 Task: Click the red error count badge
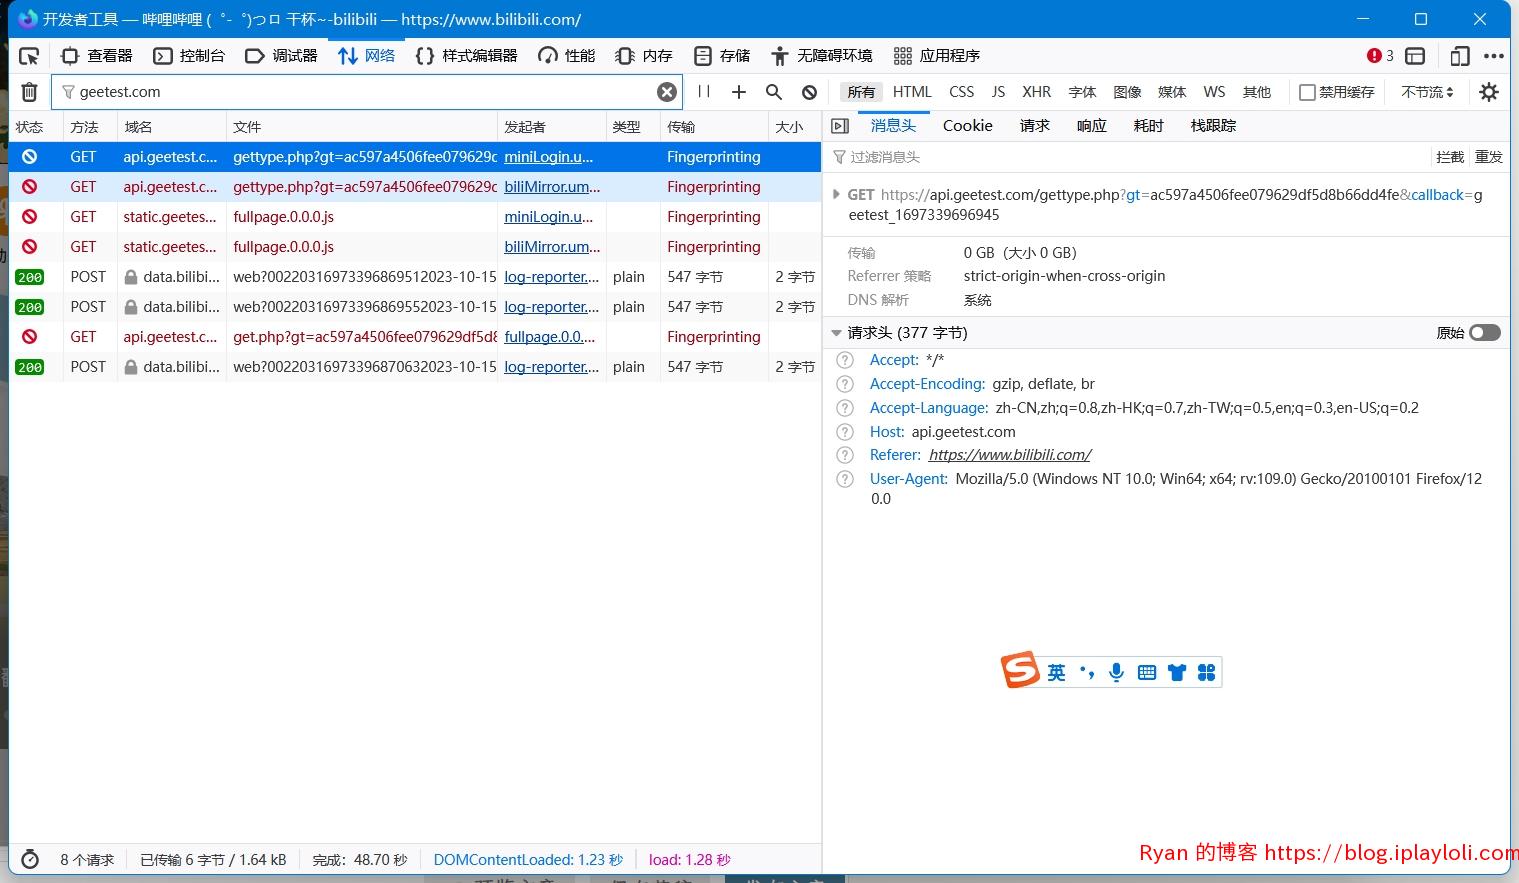1380,56
